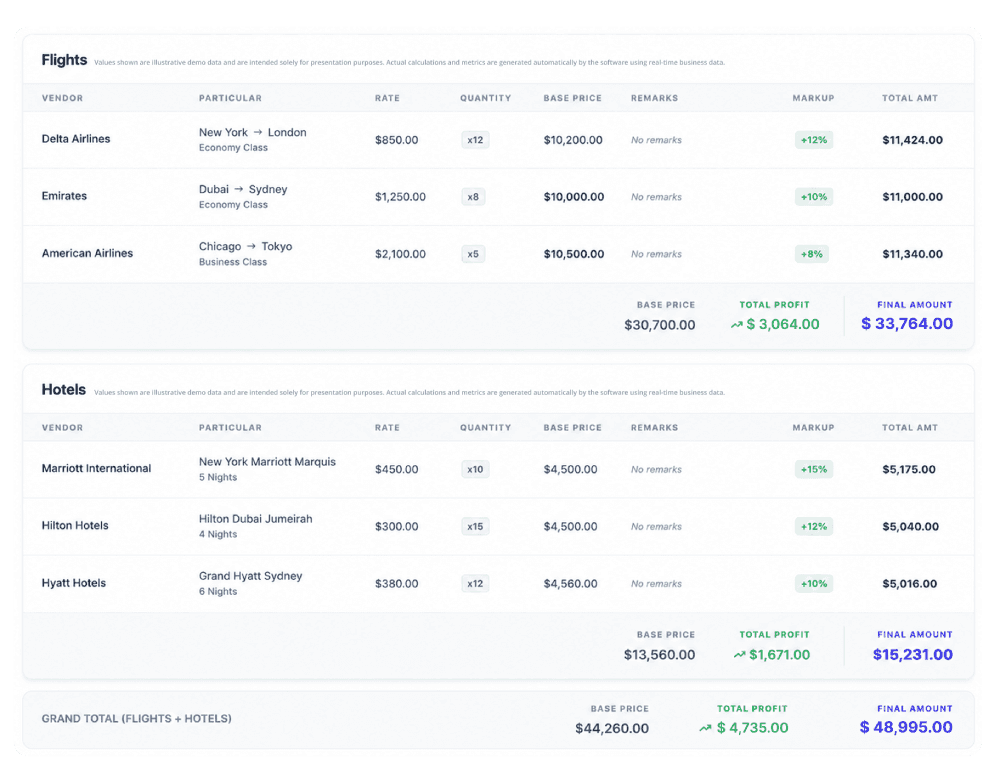The height and width of the screenshot is (783, 1000).
Task: Select the Flights final amount $33,764.00
Action: [907, 324]
